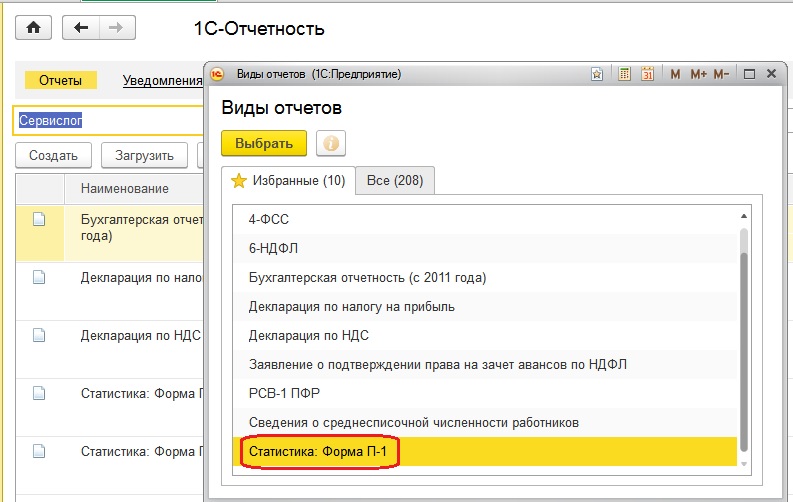Select Декларация по НДС row in background table
Viewport: 793px width, 502px height.
[109, 349]
